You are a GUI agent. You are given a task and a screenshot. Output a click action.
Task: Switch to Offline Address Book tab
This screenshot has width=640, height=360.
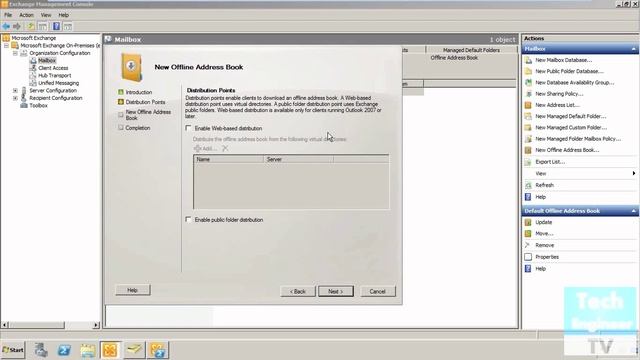pyautogui.click(x=454, y=58)
